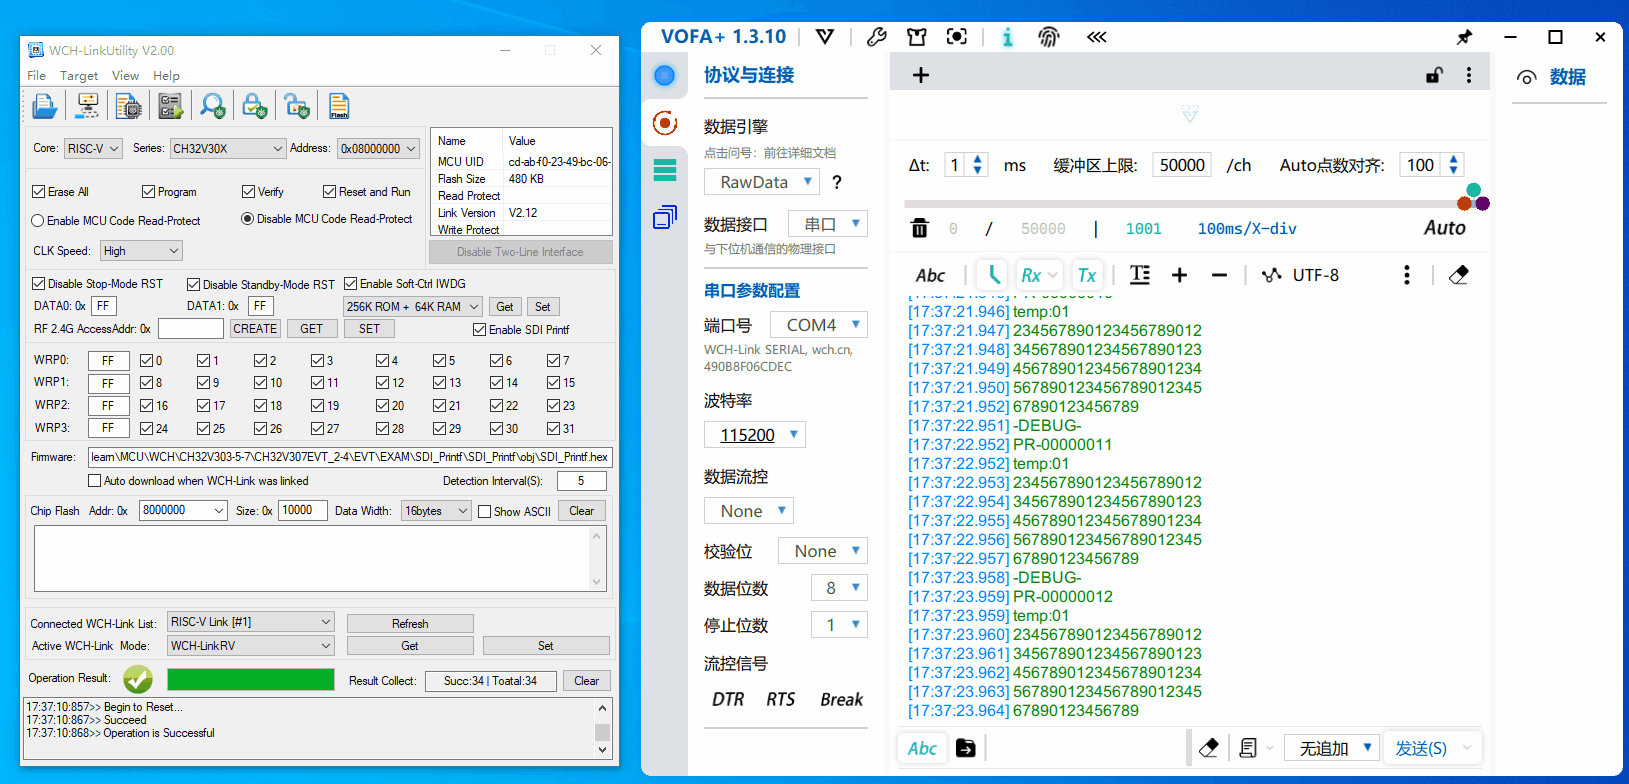Click the closed padlock protect icon
This screenshot has height=784, width=1629.
tap(255, 106)
